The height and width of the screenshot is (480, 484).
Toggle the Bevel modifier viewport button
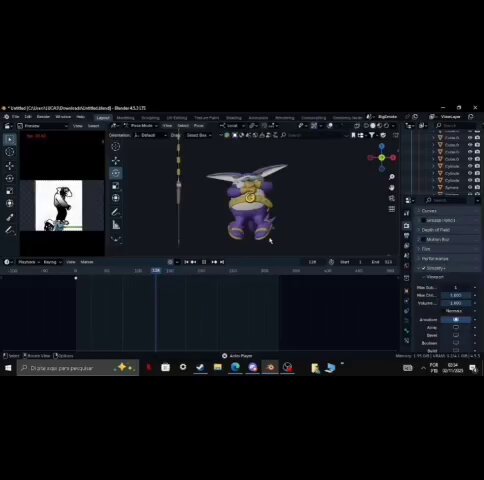(x=456, y=335)
